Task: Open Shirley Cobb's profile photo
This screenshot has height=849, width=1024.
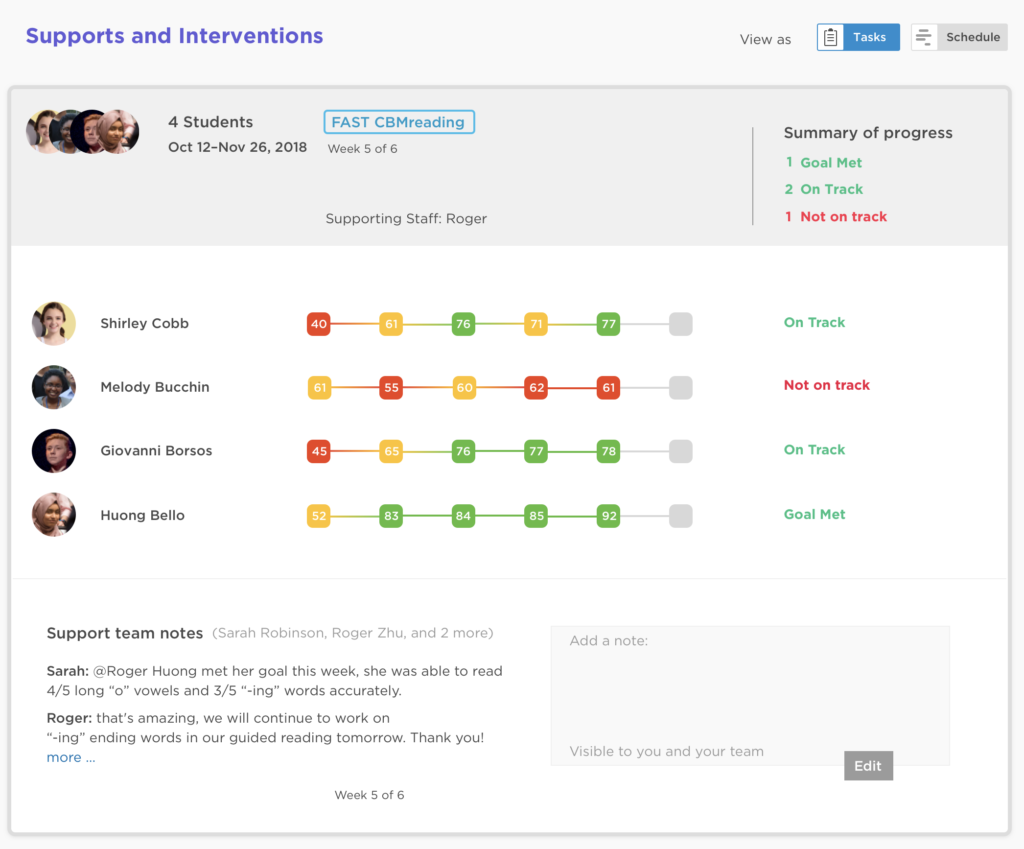Action: coord(54,323)
